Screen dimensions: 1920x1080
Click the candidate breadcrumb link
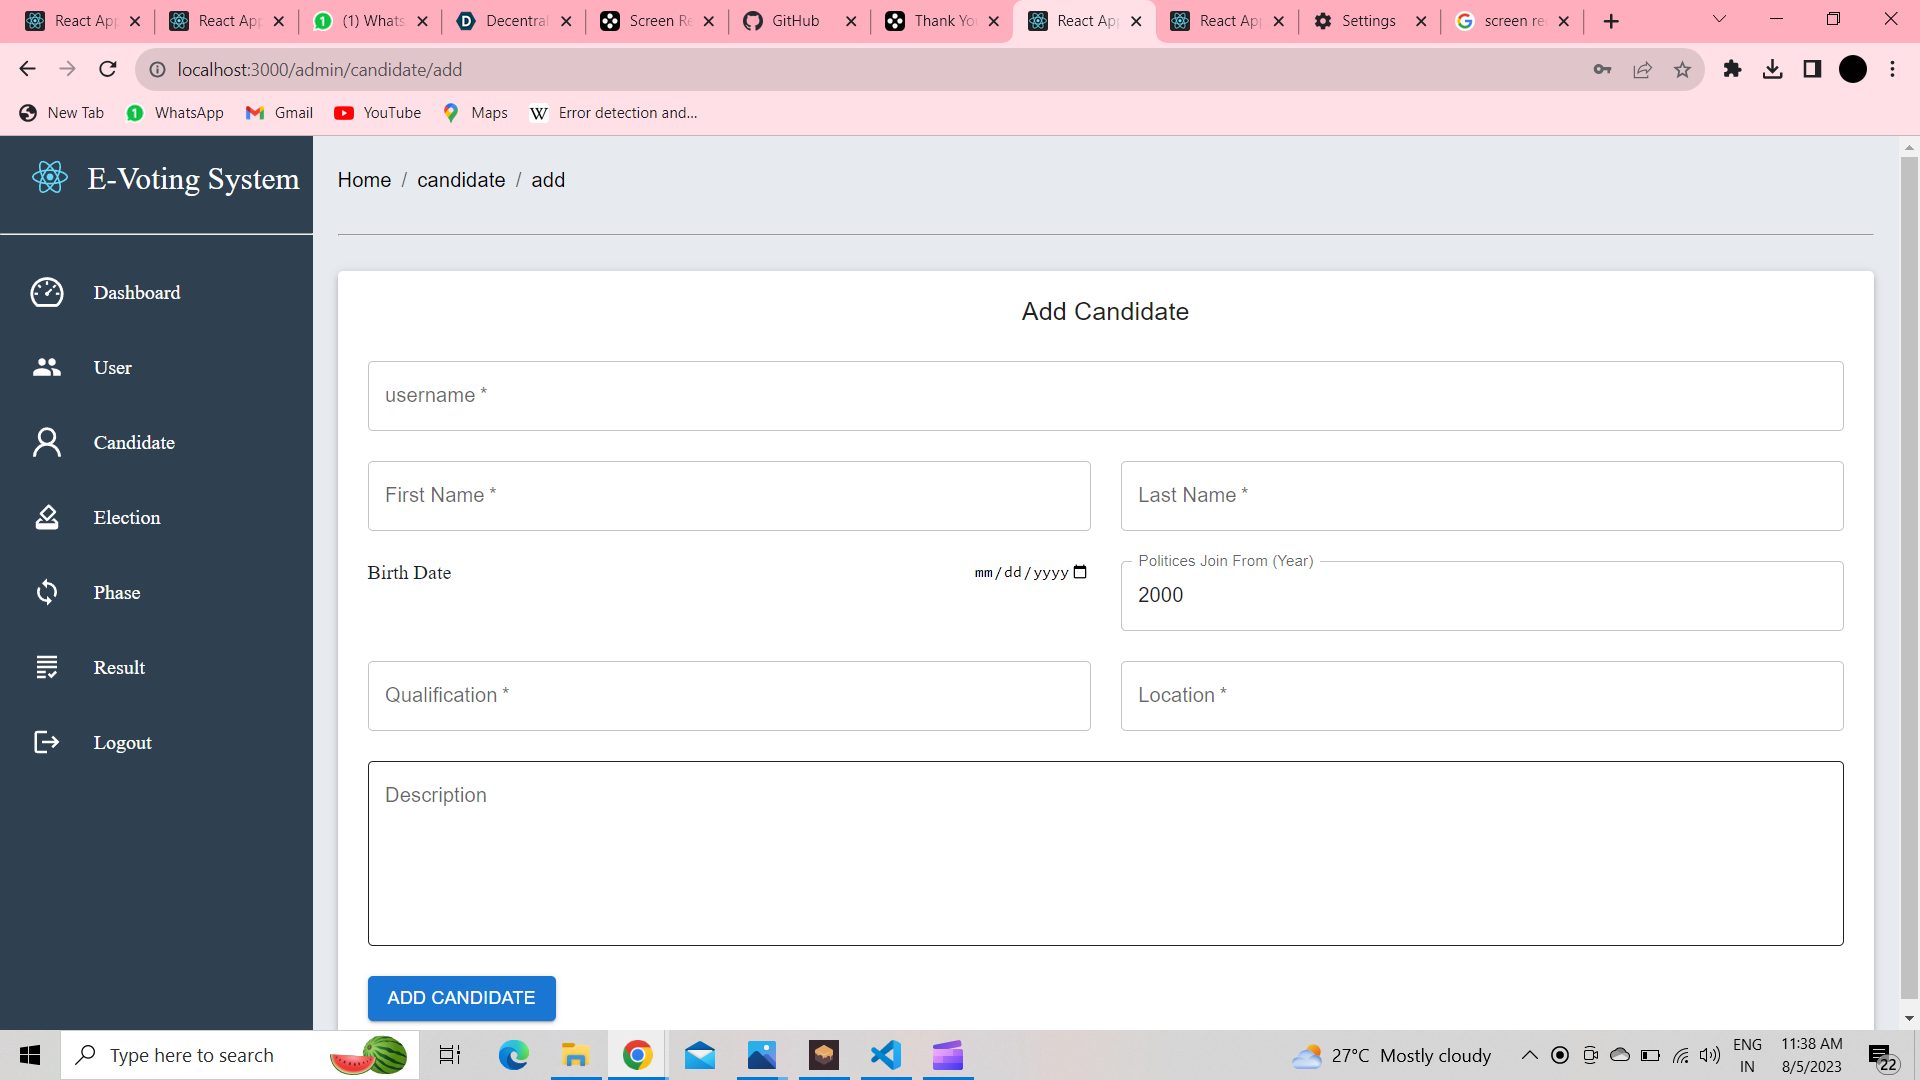pos(461,180)
